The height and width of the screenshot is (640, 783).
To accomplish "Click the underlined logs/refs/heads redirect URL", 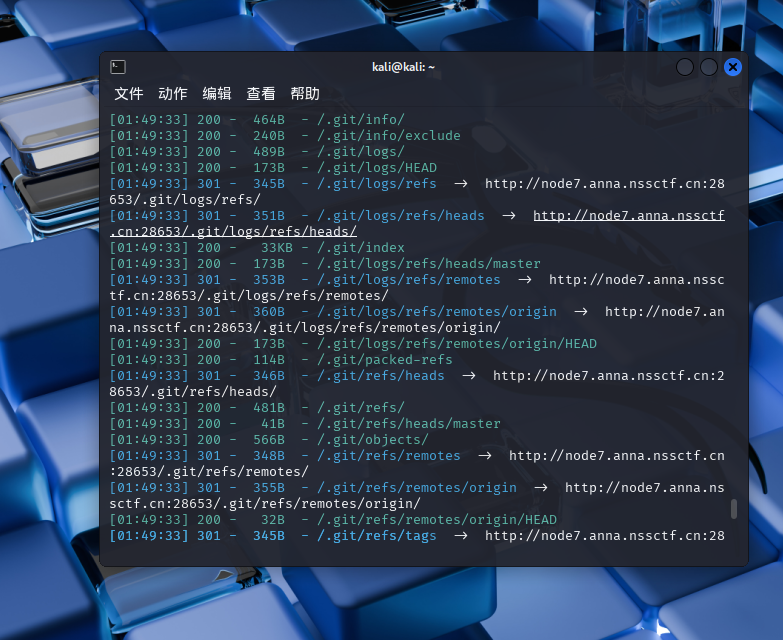I will click(x=628, y=216).
